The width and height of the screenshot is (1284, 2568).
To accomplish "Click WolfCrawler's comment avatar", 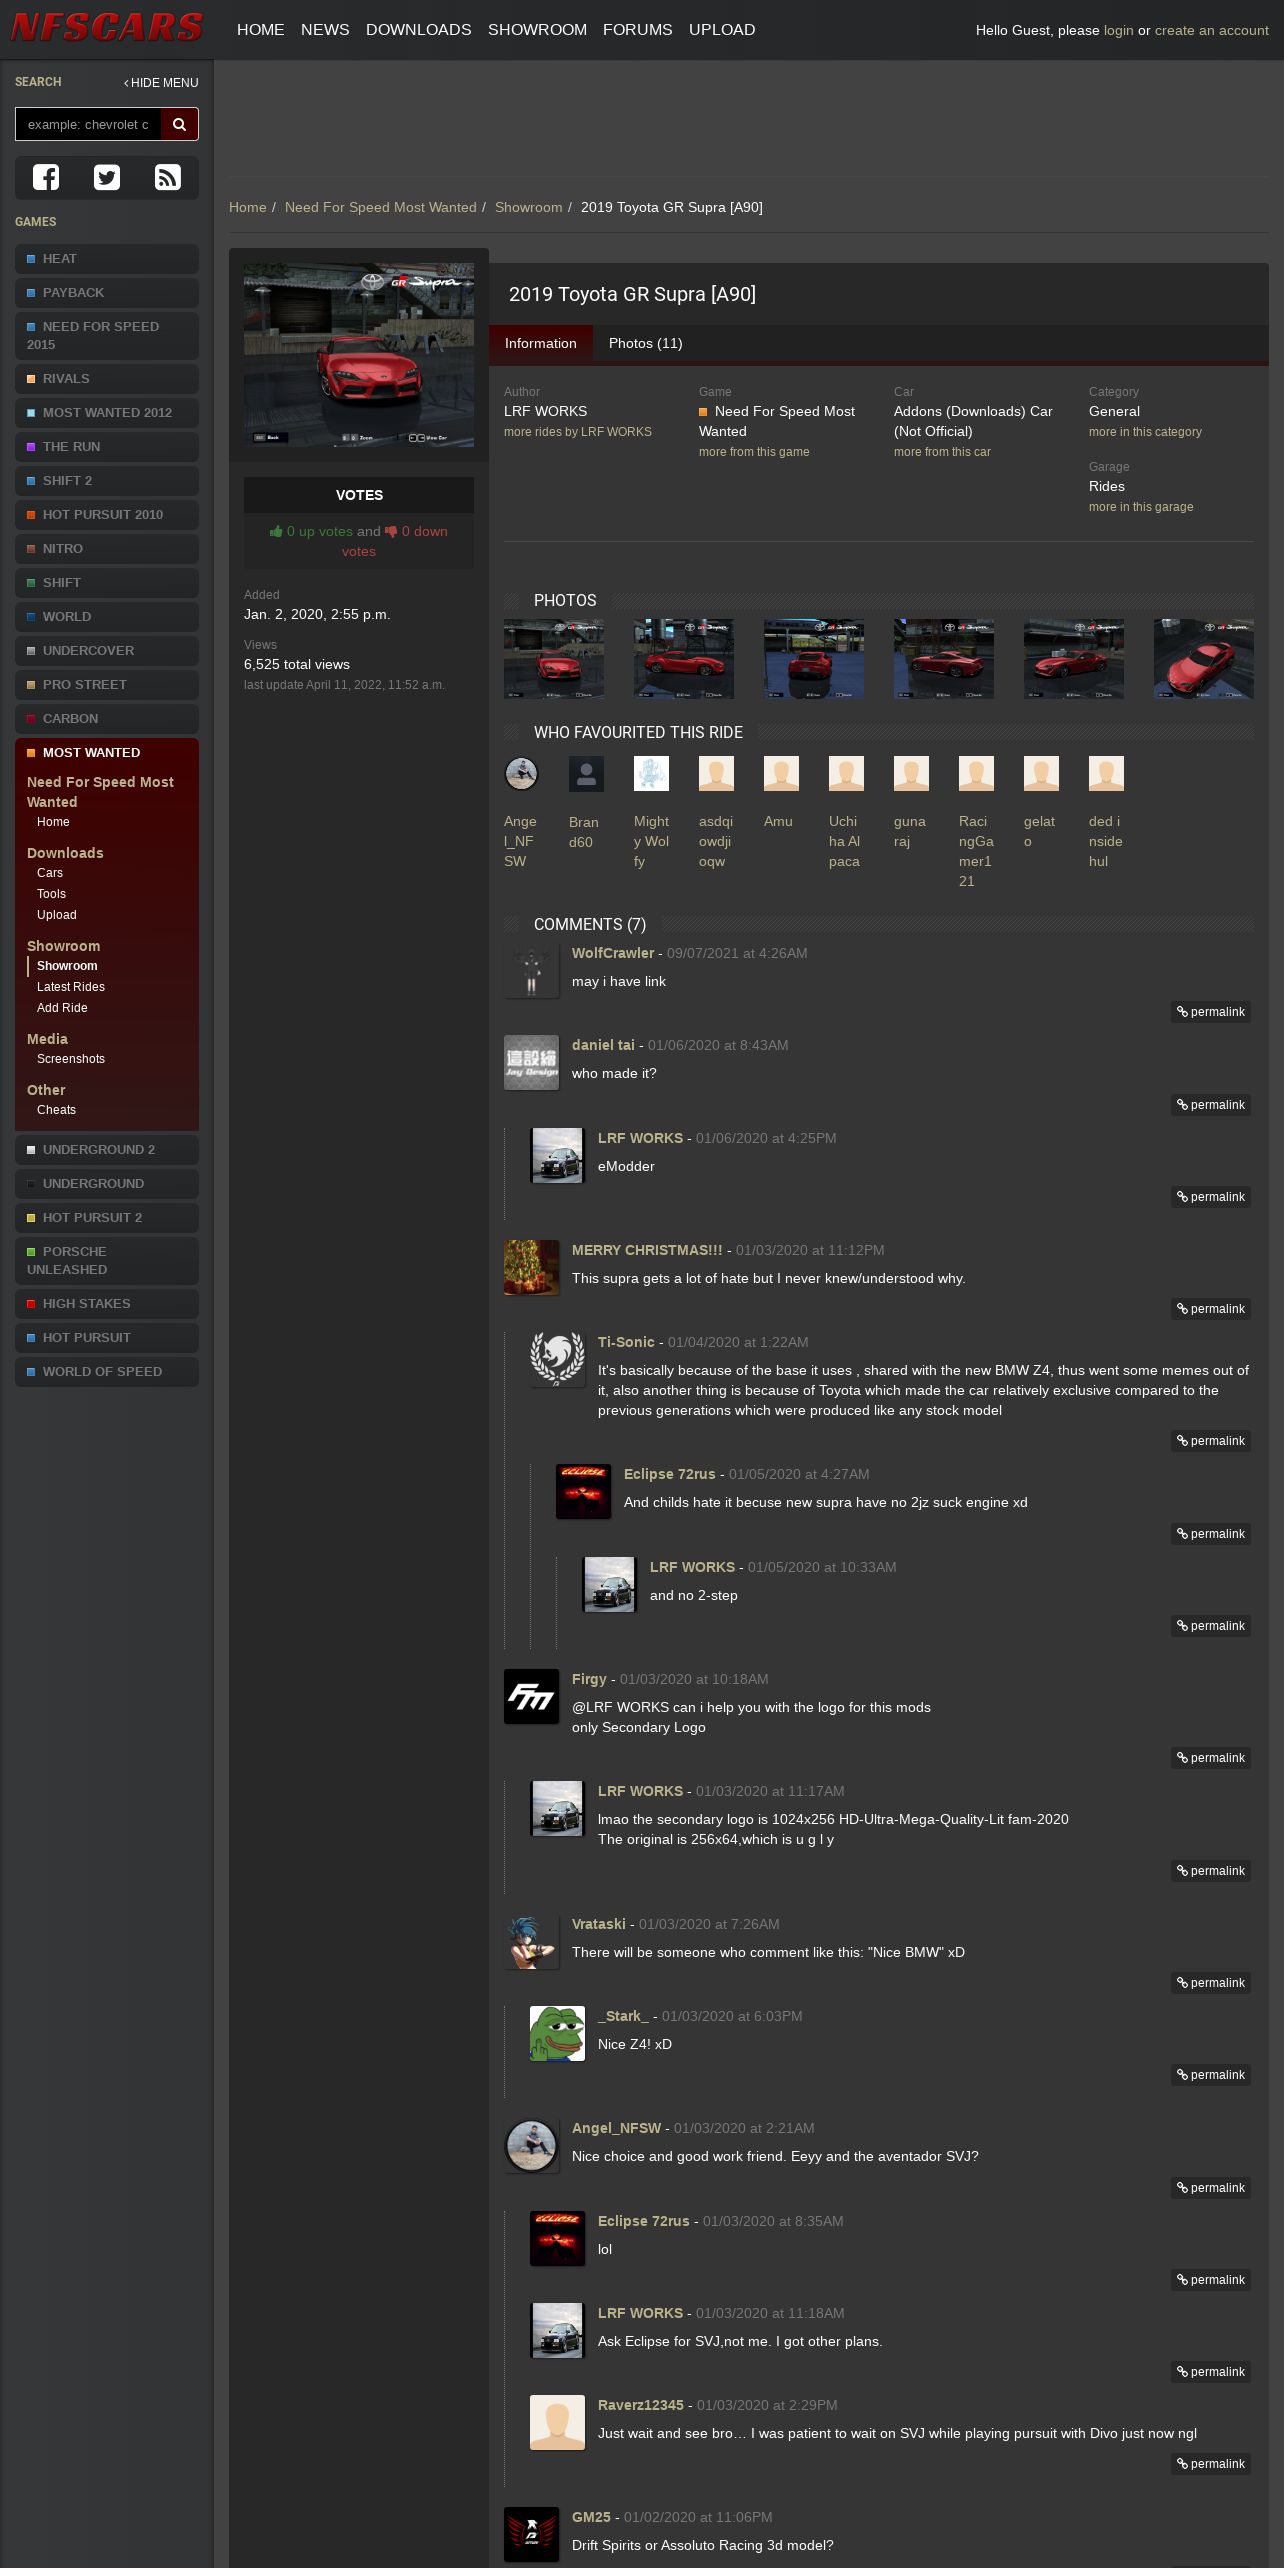I will click(x=531, y=970).
